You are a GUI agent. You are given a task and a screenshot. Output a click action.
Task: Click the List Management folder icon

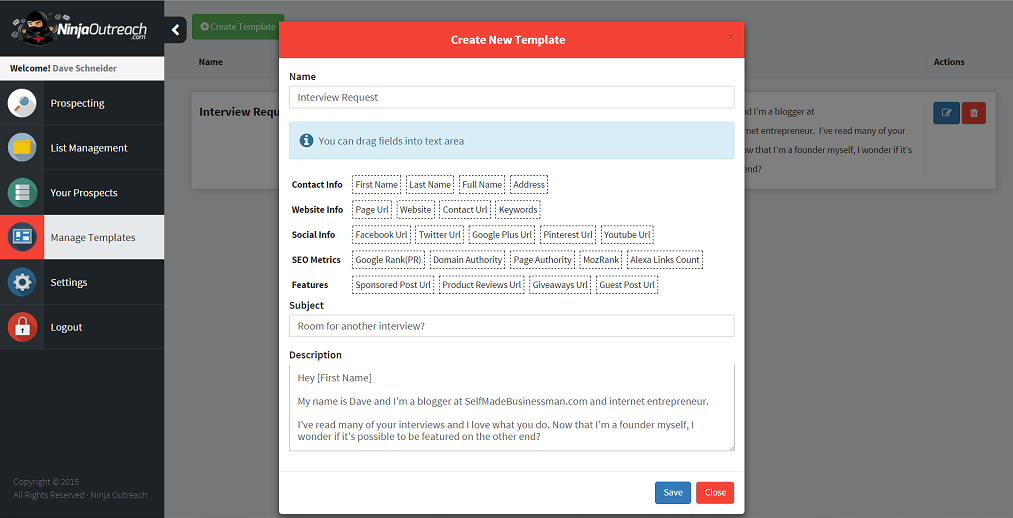[22, 148]
